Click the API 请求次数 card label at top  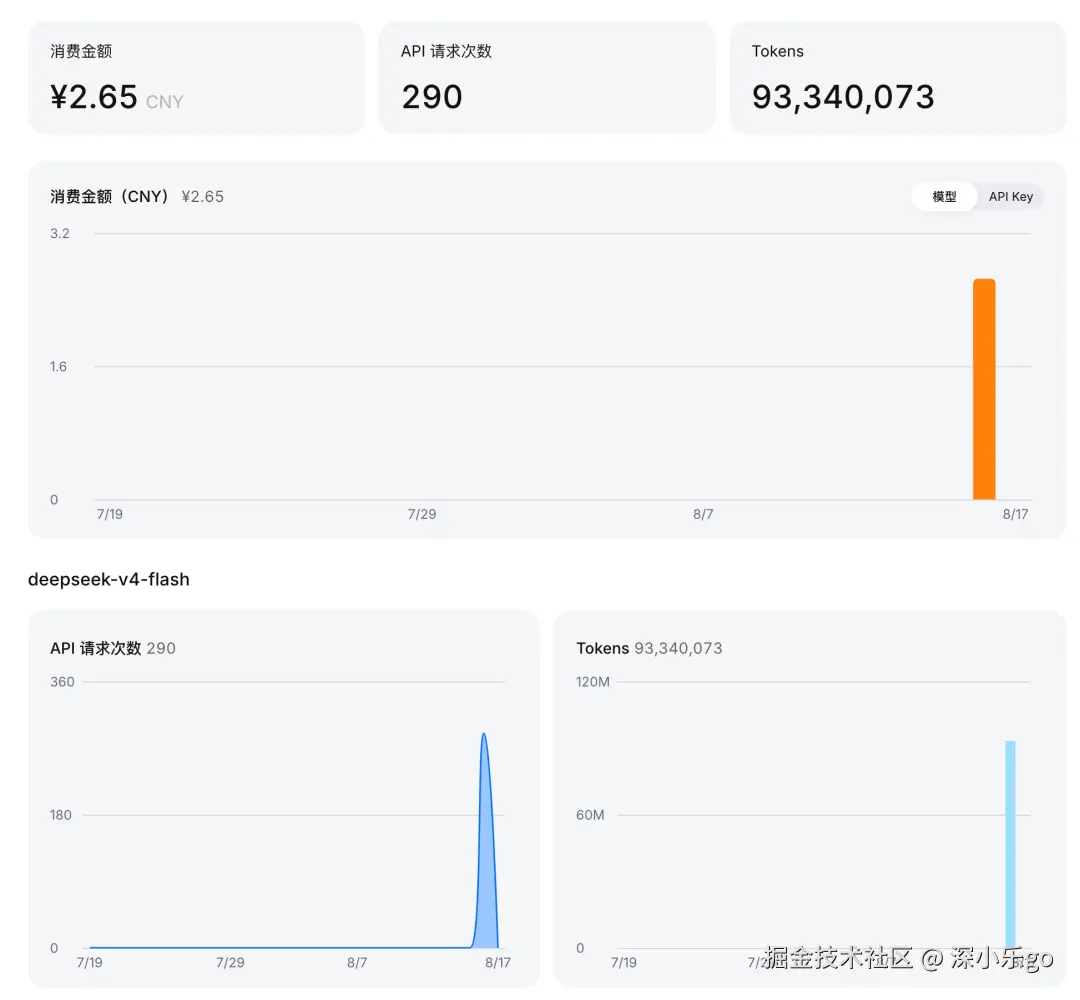(446, 52)
